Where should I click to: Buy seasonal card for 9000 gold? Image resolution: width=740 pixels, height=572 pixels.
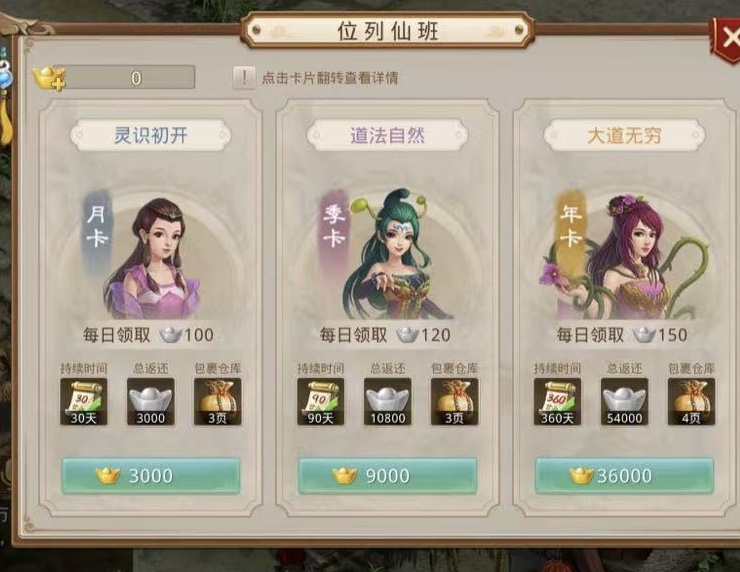[x=387, y=476]
